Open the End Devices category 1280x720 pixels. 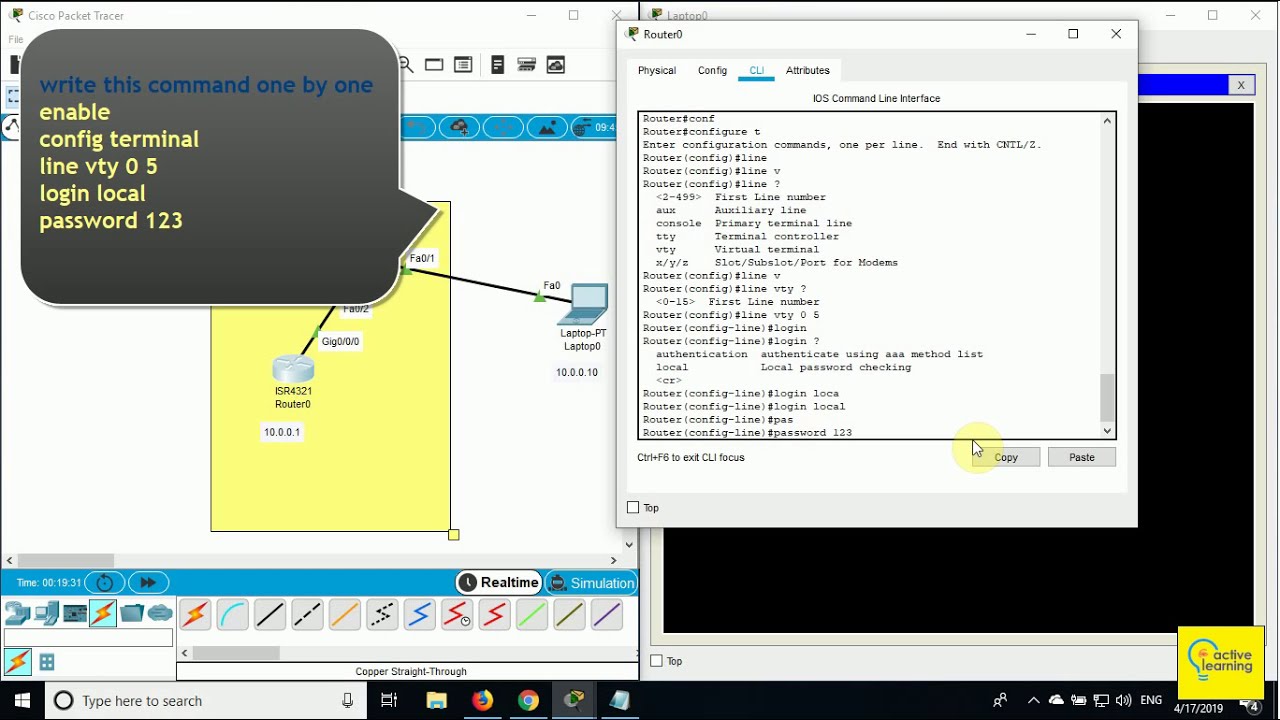click(x=46, y=613)
